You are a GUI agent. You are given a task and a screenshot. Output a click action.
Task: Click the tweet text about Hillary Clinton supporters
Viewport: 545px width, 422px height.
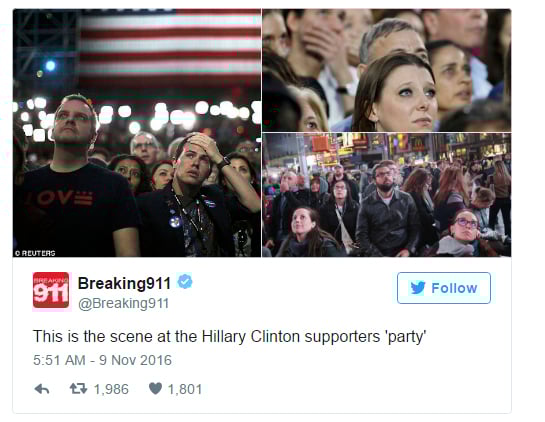click(x=229, y=336)
